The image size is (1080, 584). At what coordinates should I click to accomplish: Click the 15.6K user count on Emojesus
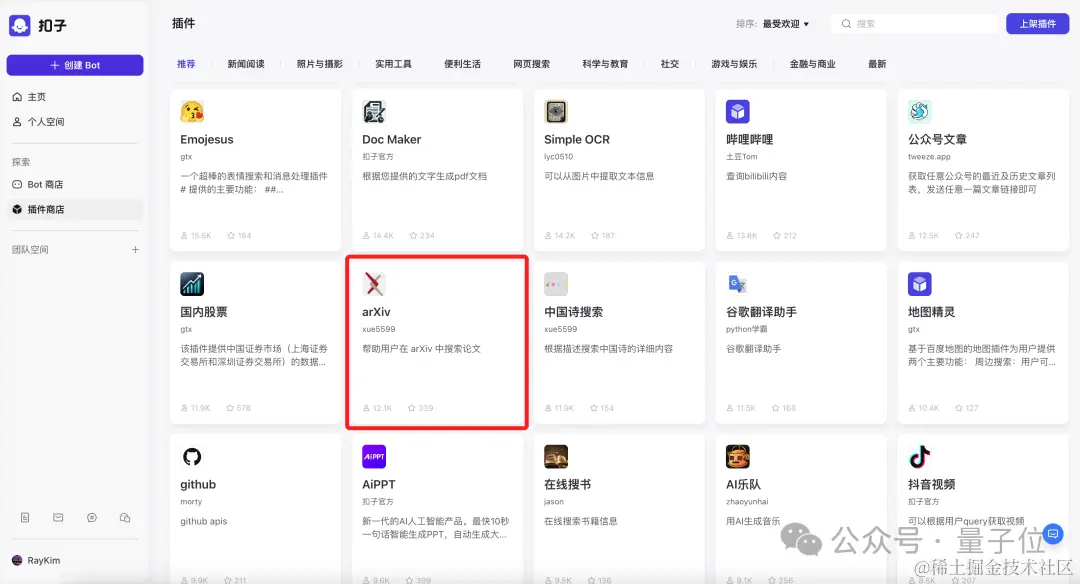pyautogui.click(x=196, y=236)
